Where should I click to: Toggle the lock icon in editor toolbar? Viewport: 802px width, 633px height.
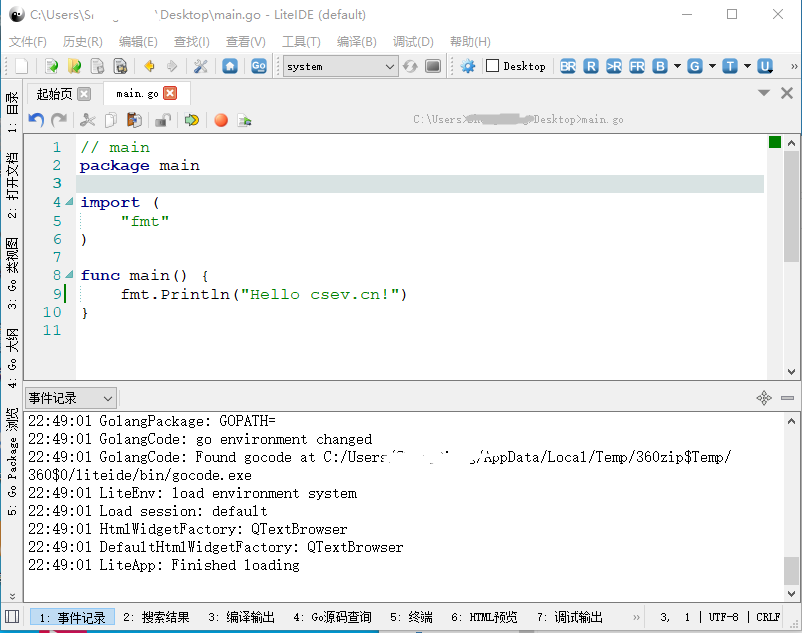click(x=162, y=120)
